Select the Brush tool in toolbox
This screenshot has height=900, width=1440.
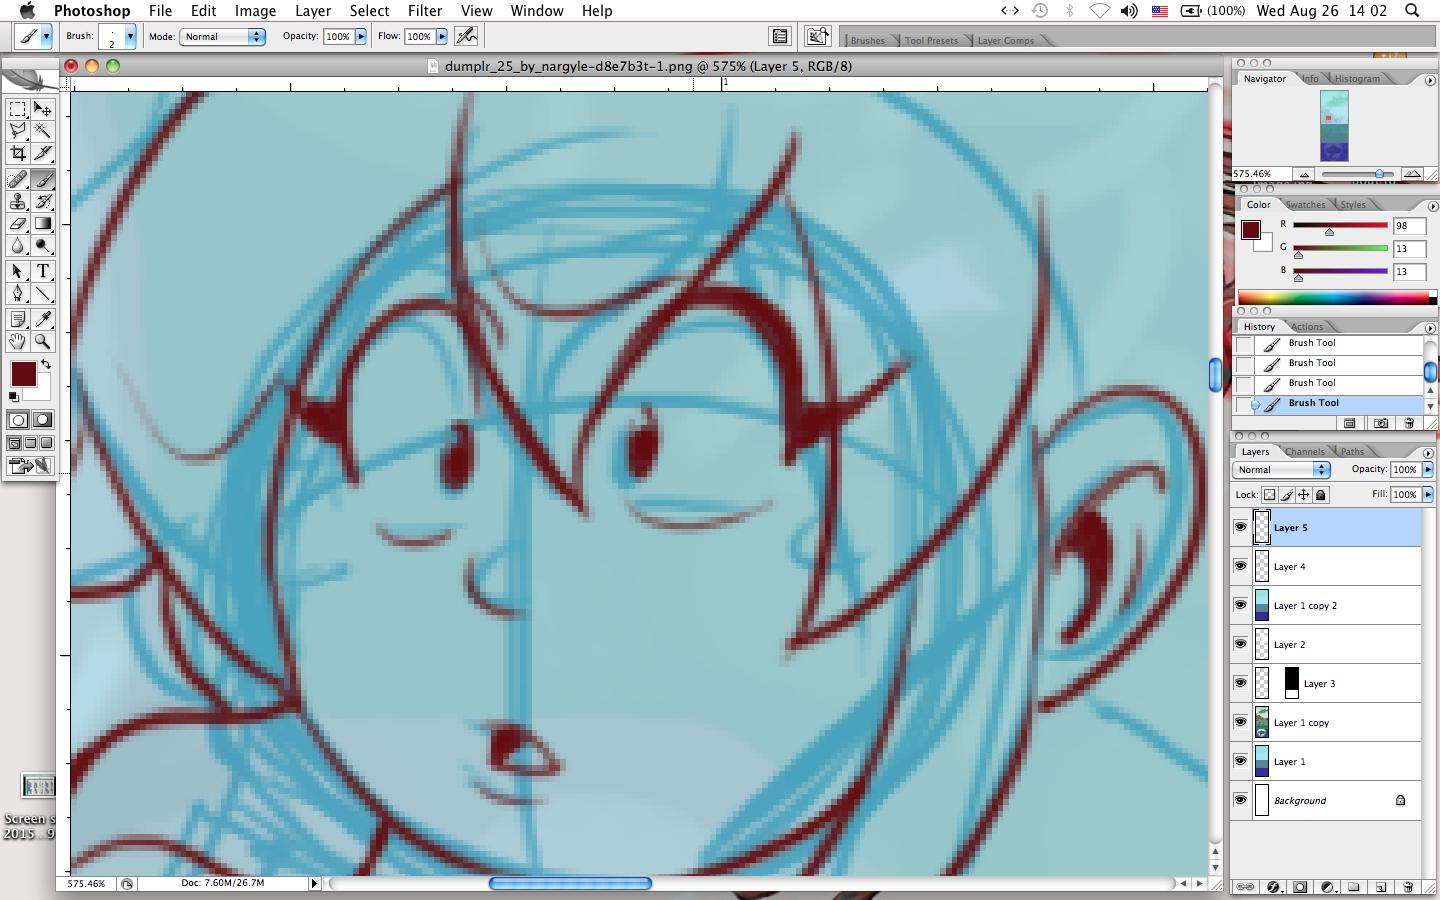42,179
